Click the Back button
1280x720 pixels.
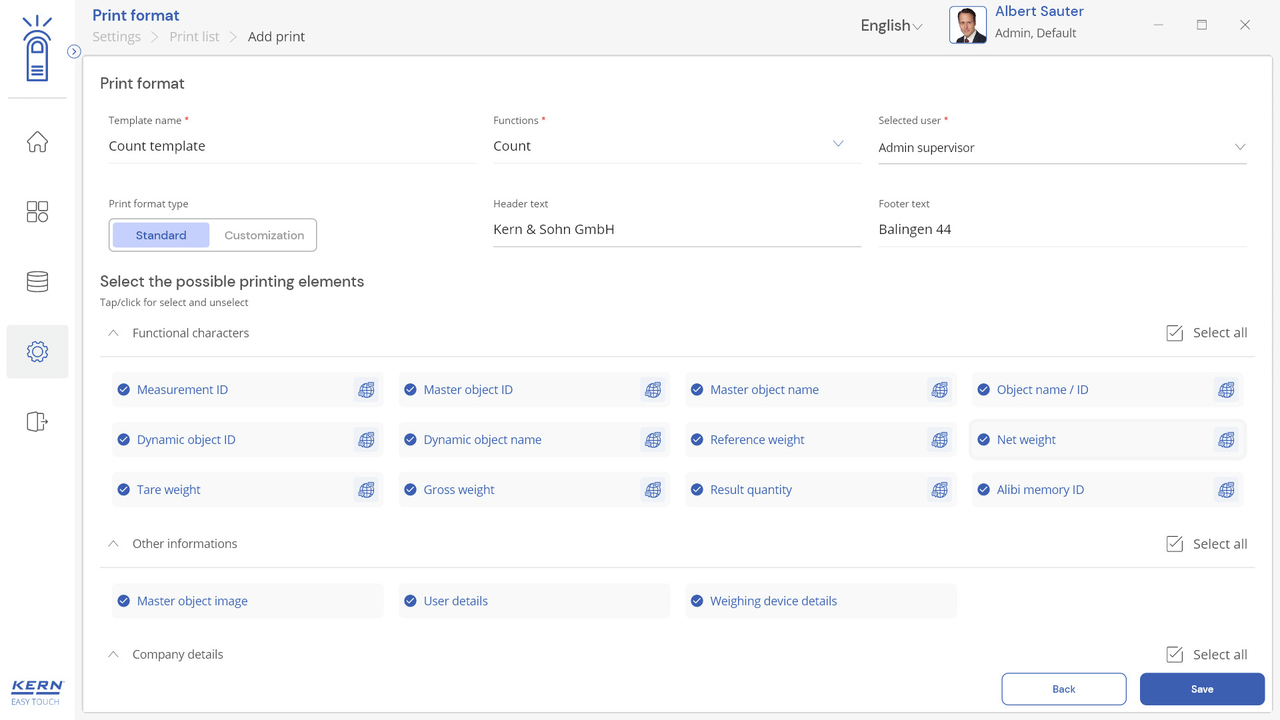tap(1064, 689)
